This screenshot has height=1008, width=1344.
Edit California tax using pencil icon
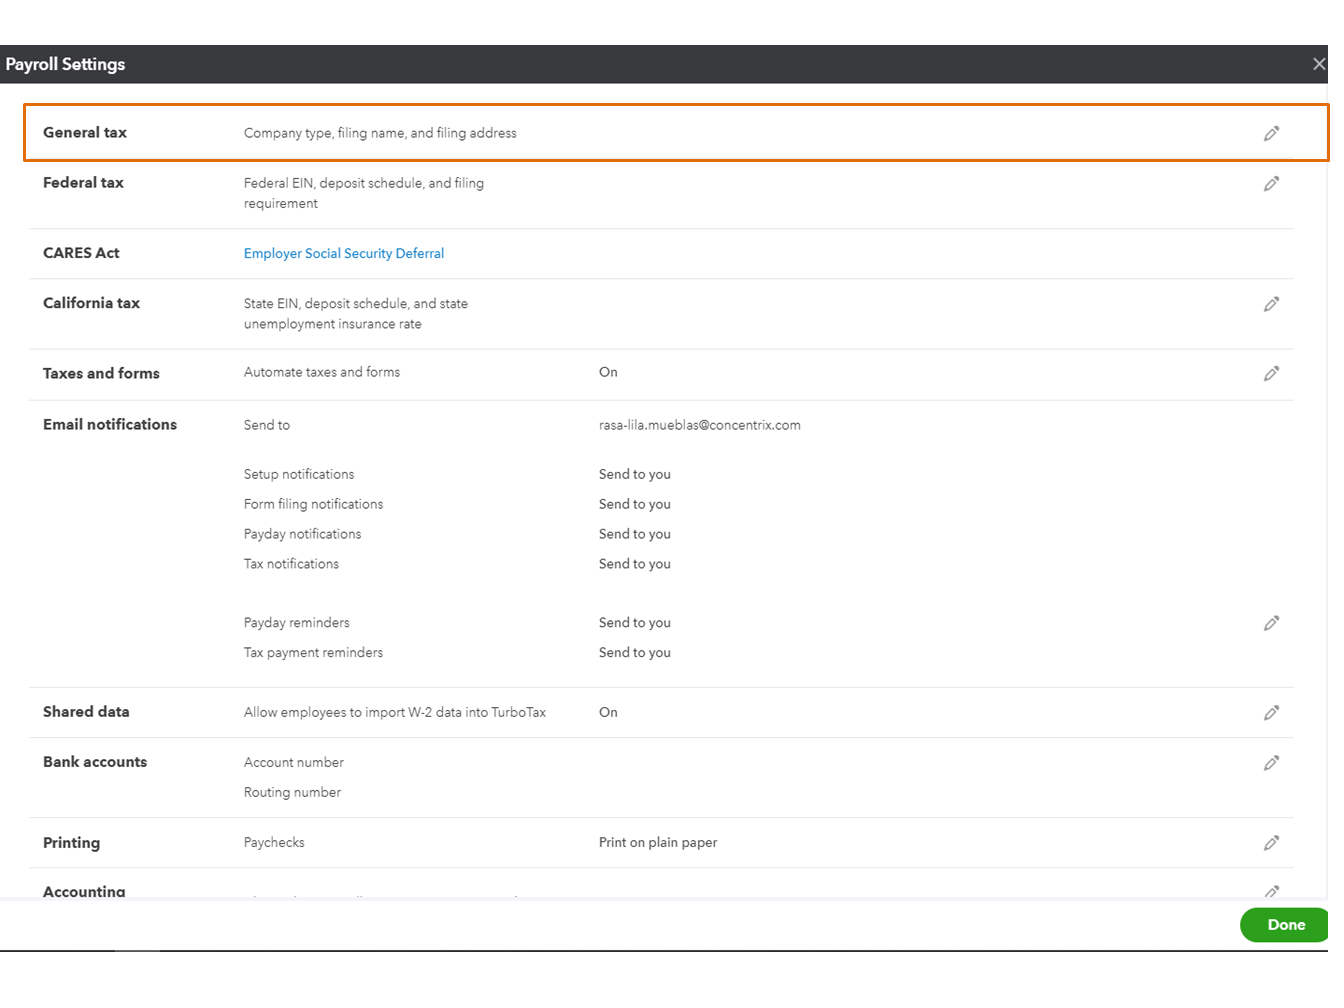[1271, 303]
